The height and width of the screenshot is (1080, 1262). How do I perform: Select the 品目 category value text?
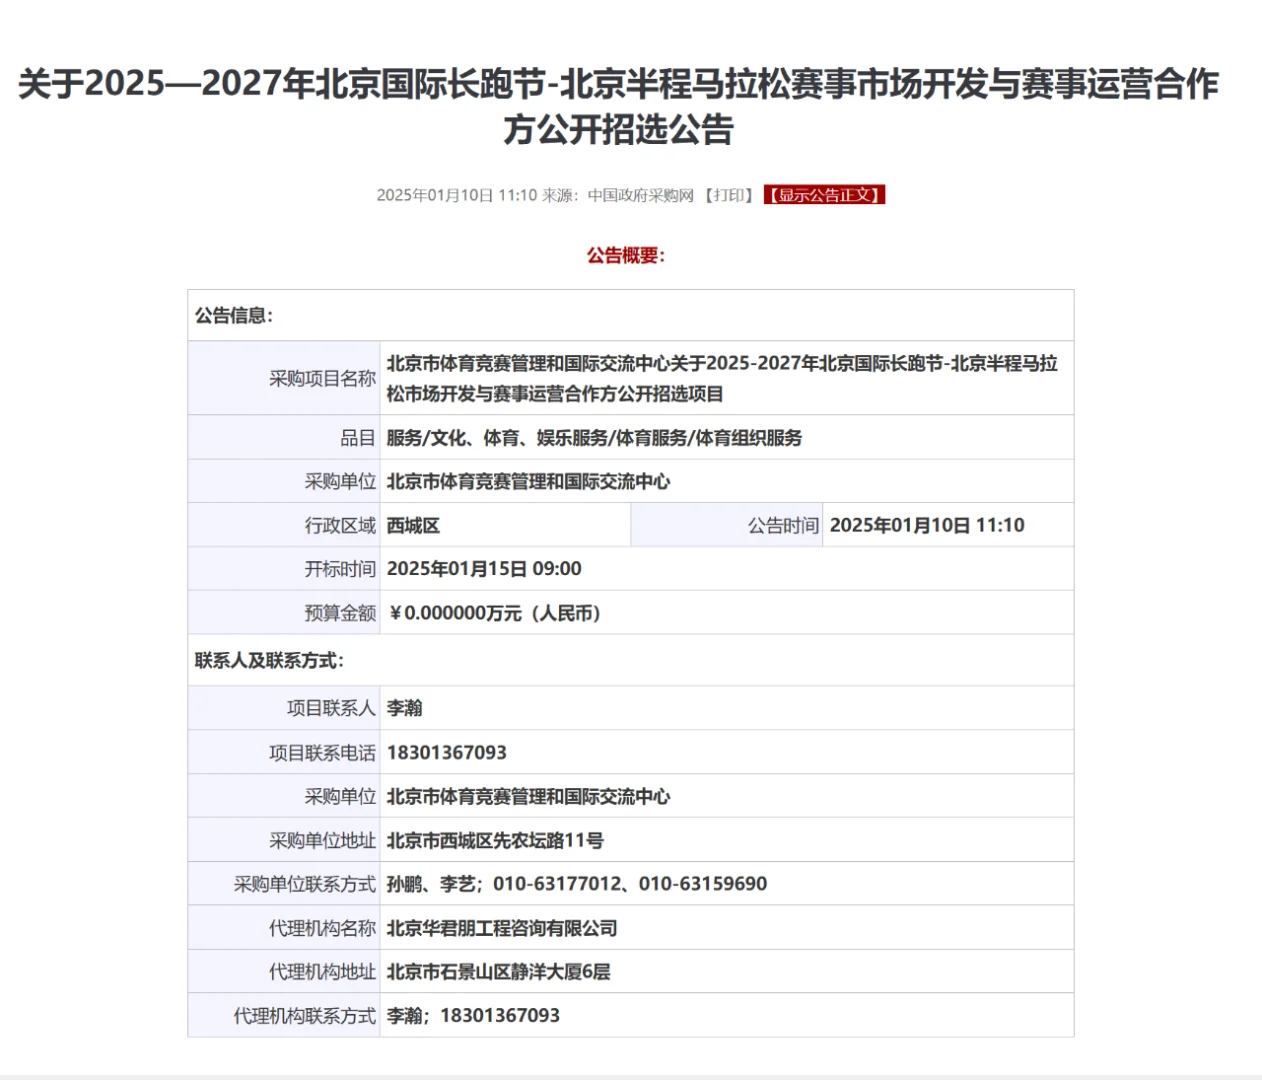pos(596,438)
